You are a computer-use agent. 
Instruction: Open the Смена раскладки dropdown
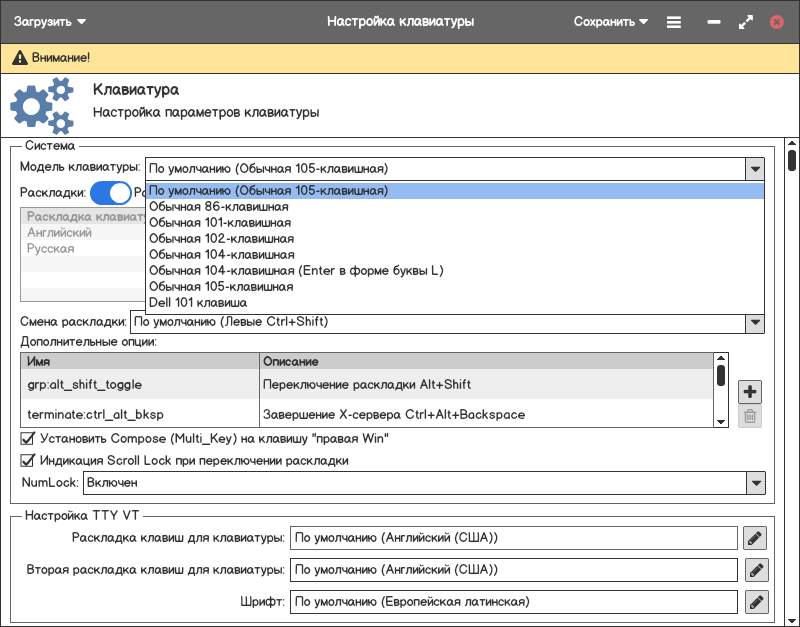(755, 322)
